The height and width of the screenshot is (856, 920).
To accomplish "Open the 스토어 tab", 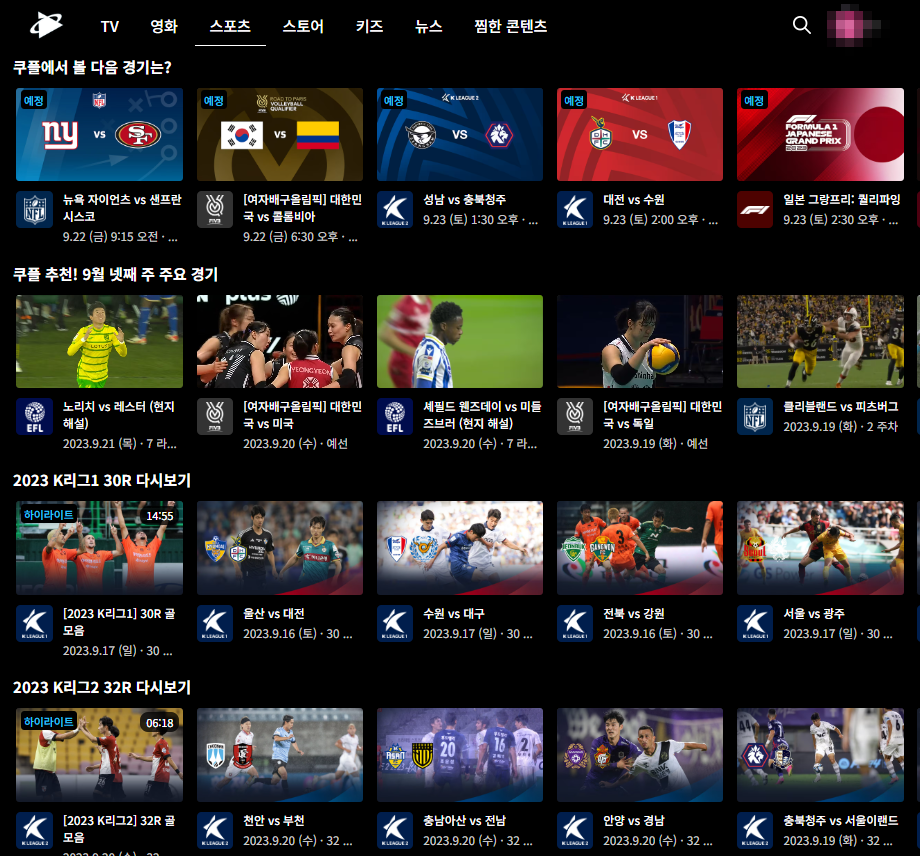I will (303, 26).
